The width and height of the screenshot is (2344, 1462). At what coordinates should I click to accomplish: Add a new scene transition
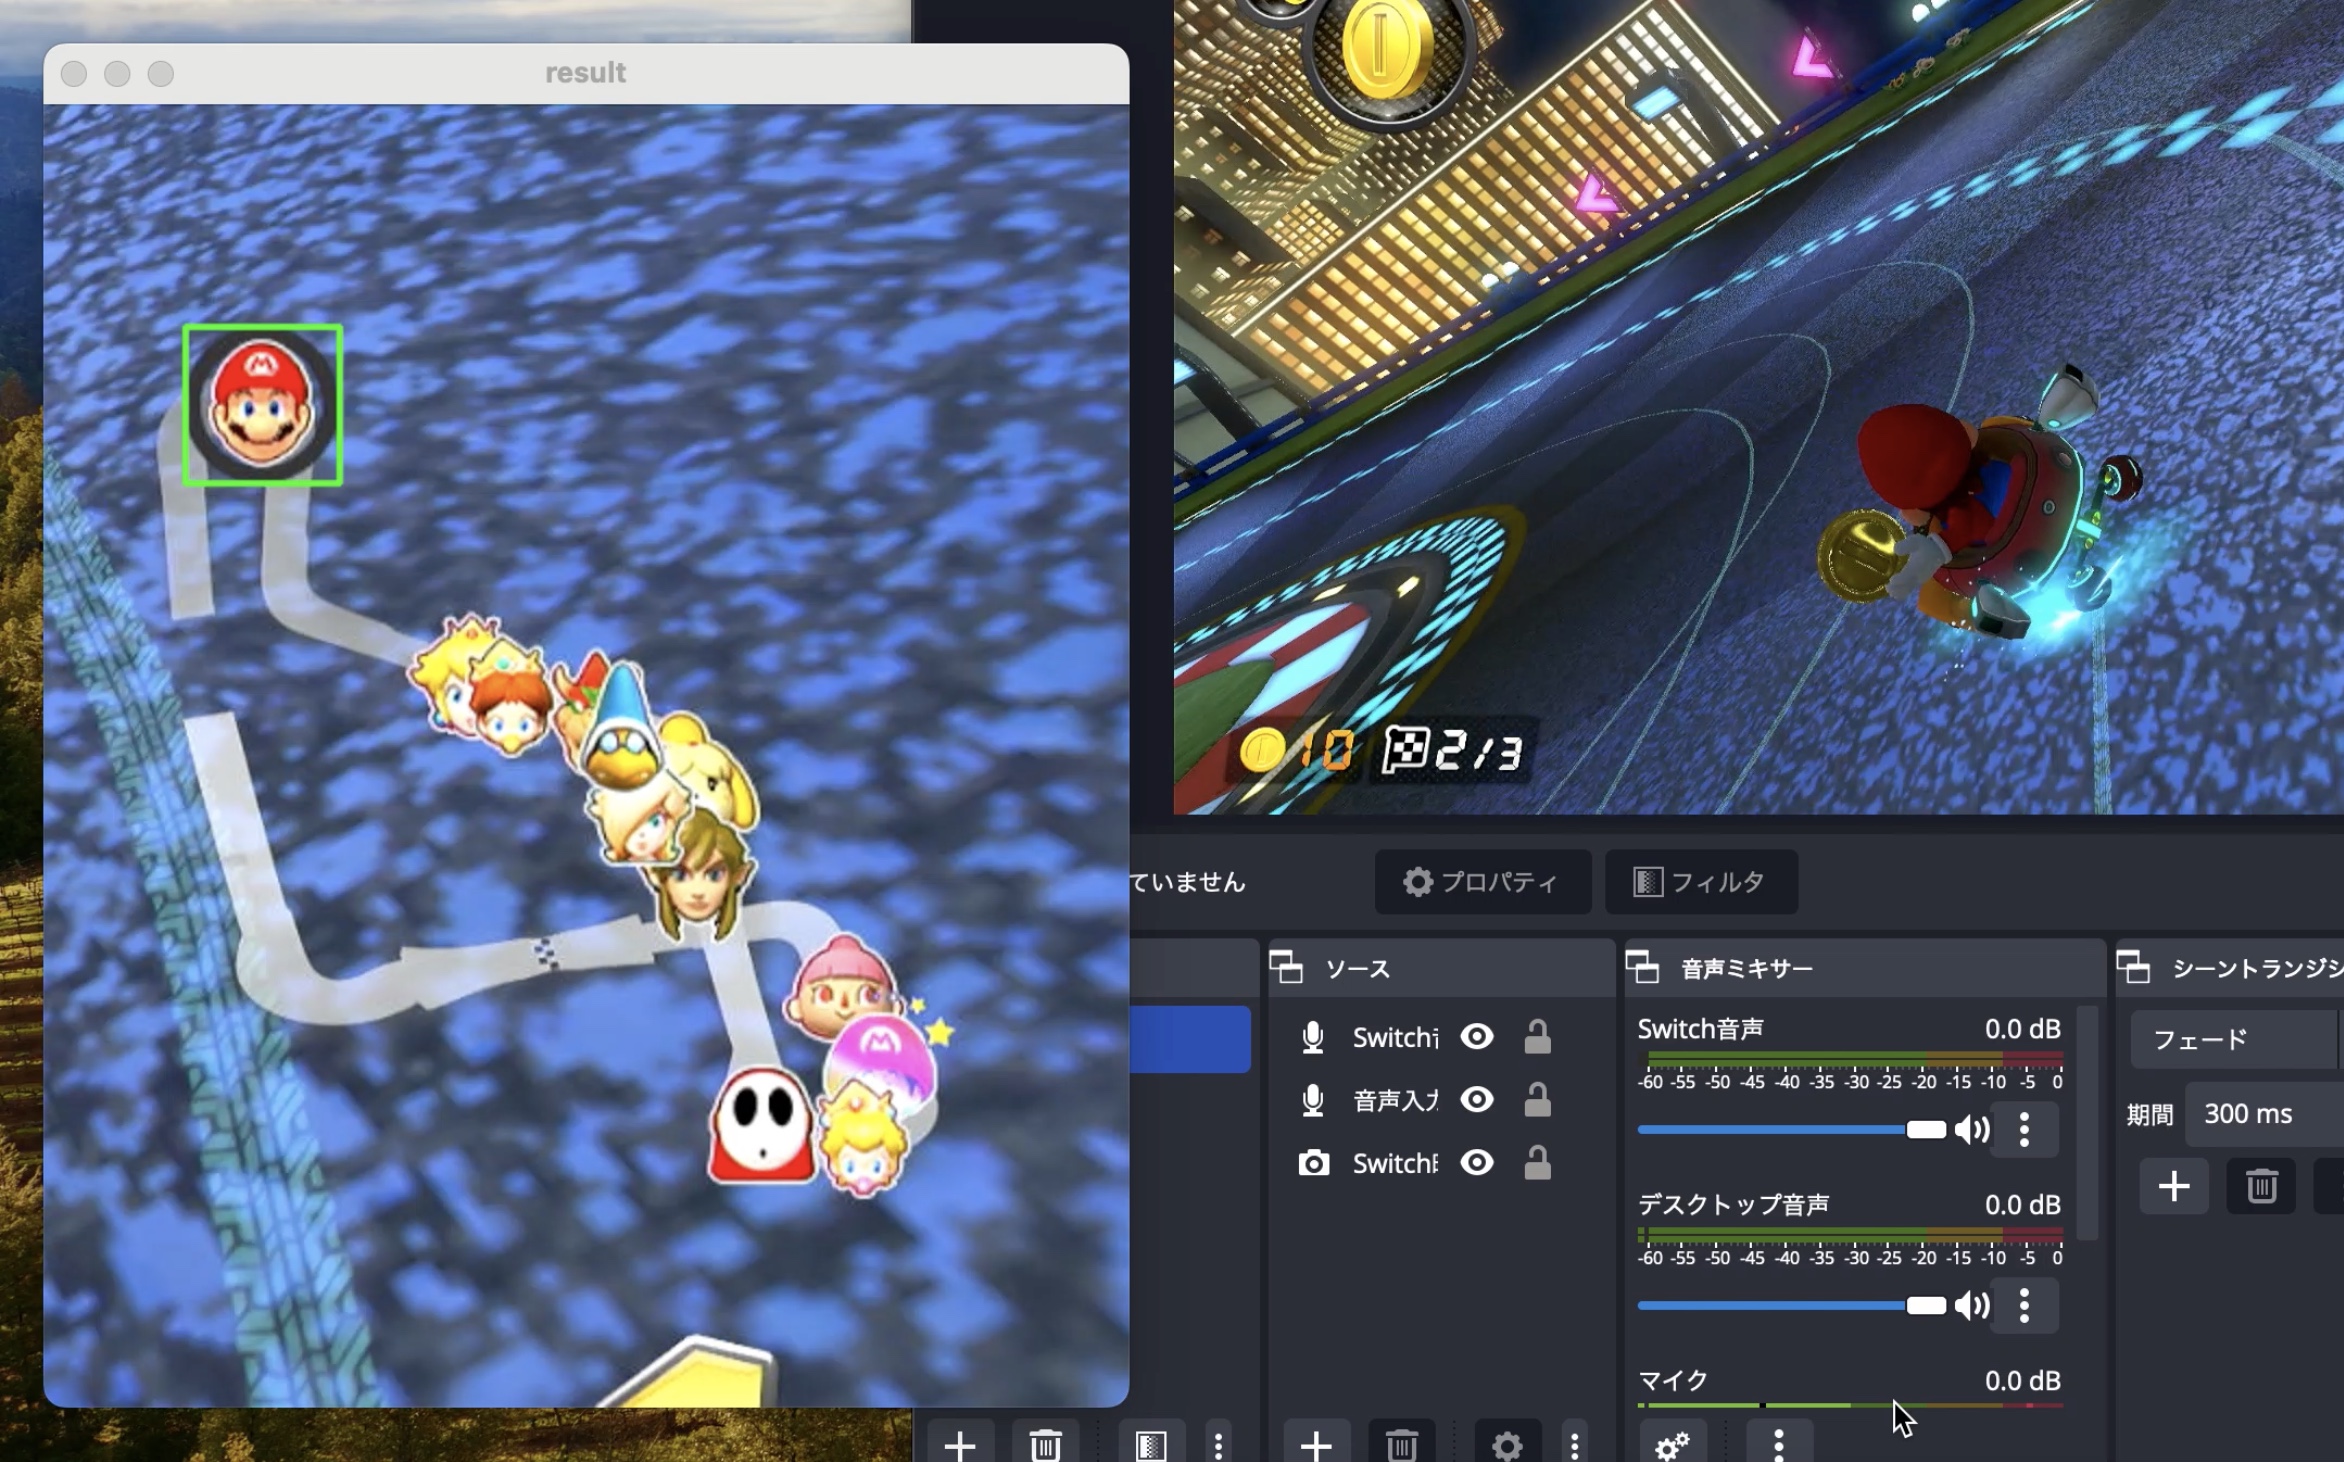point(2174,1187)
